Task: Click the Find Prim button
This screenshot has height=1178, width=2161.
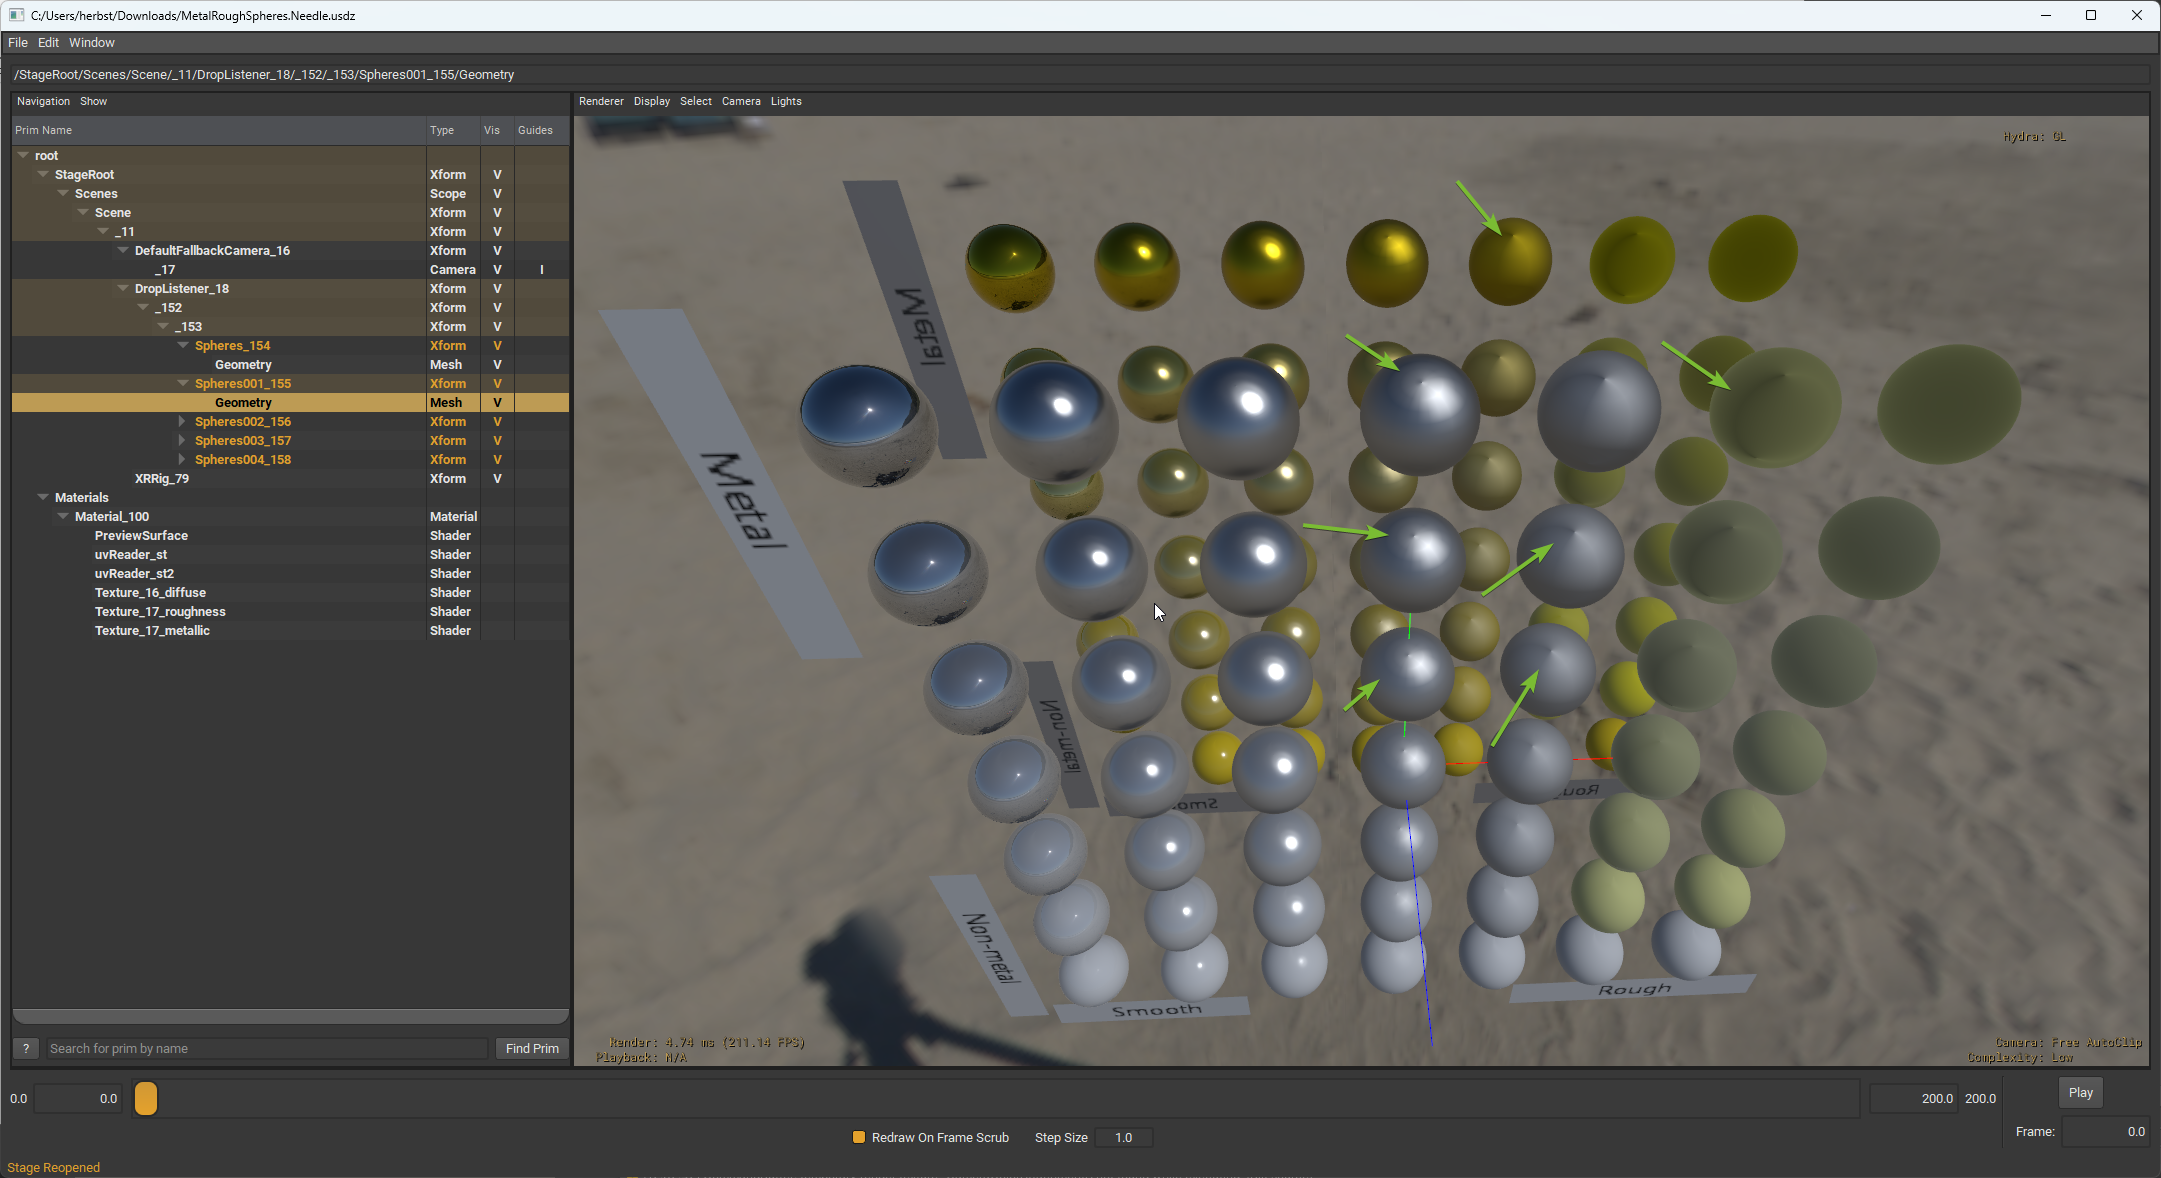Action: tap(531, 1048)
